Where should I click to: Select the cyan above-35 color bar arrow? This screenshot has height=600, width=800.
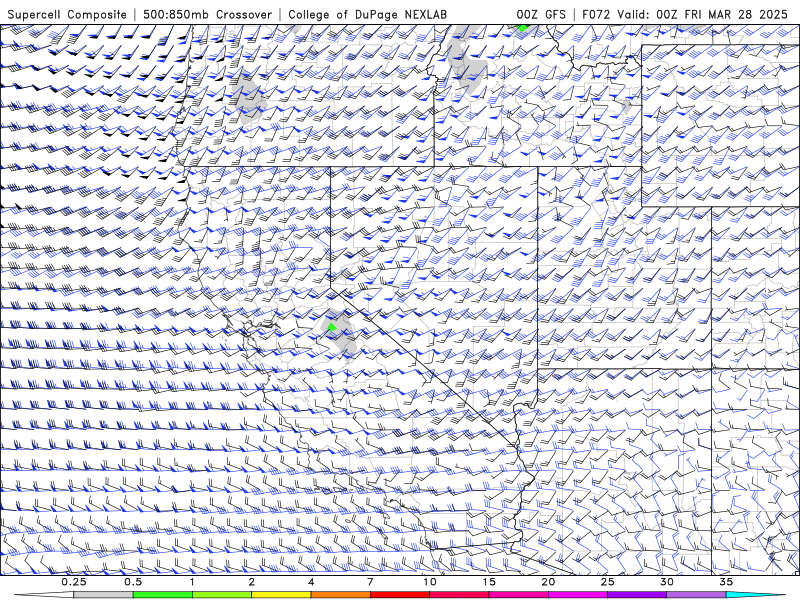[x=755, y=595]
